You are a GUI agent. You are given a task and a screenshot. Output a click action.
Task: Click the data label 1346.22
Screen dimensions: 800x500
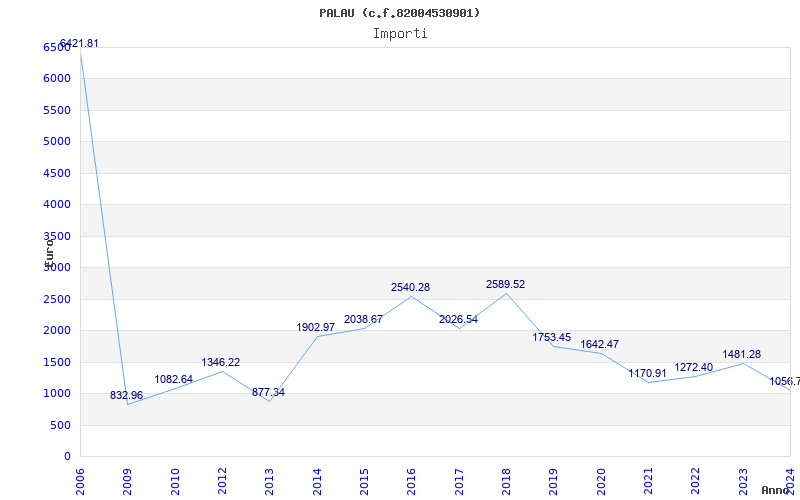[220, 362]
